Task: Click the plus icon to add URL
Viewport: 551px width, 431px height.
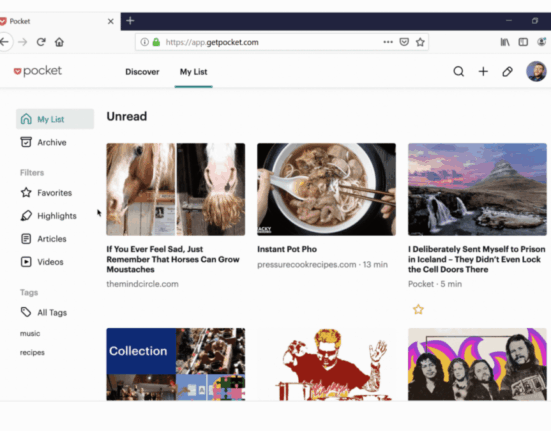Action: (x=483, y=72)
